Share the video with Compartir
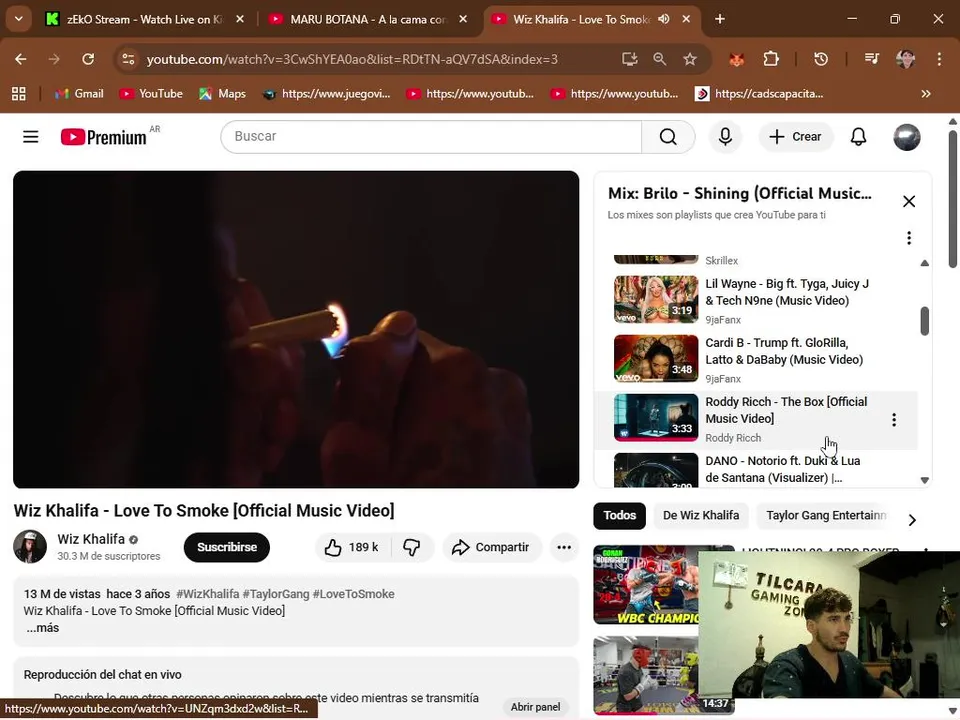This screenshot has width=960, height=720. coord(491,547)
